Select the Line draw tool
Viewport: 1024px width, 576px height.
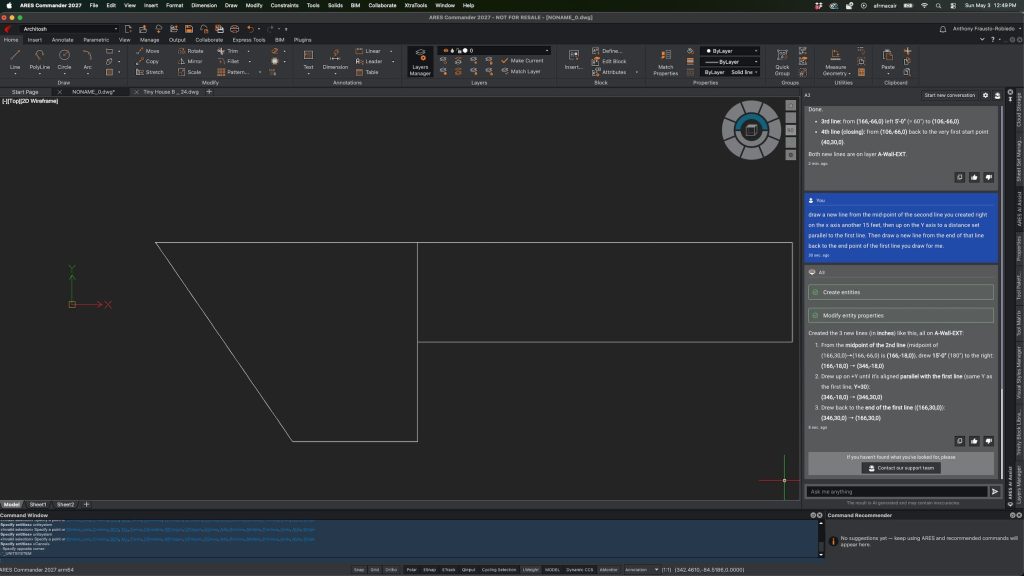[x=14, y=59]
